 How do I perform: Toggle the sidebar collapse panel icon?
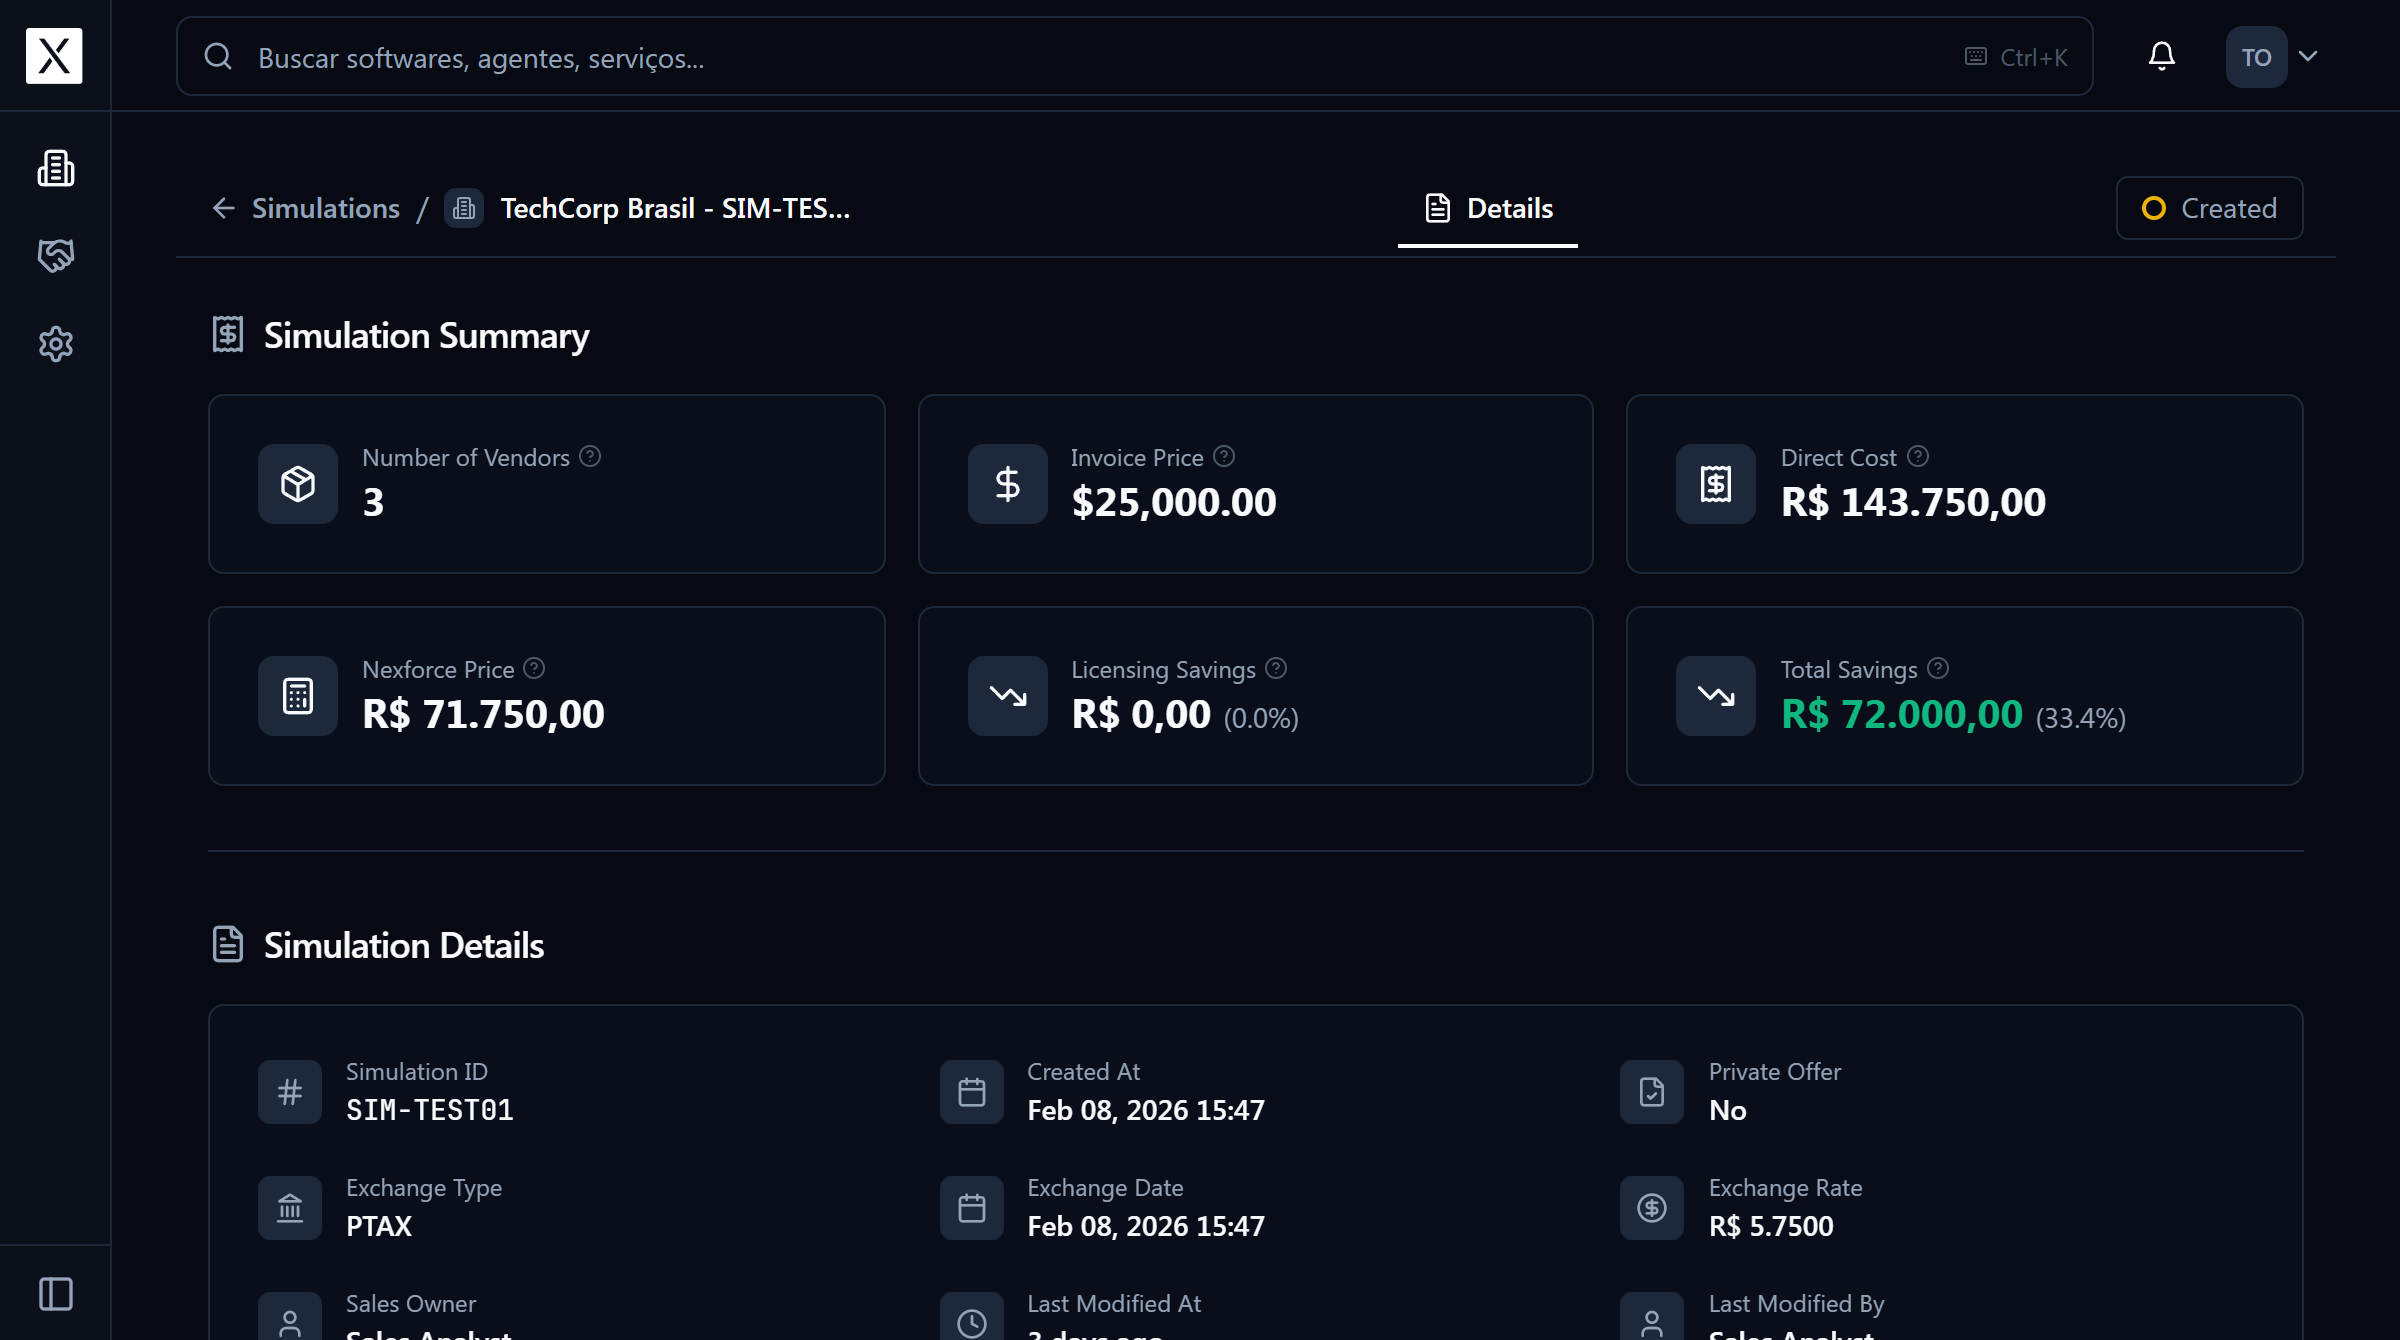pos(56,1294)
